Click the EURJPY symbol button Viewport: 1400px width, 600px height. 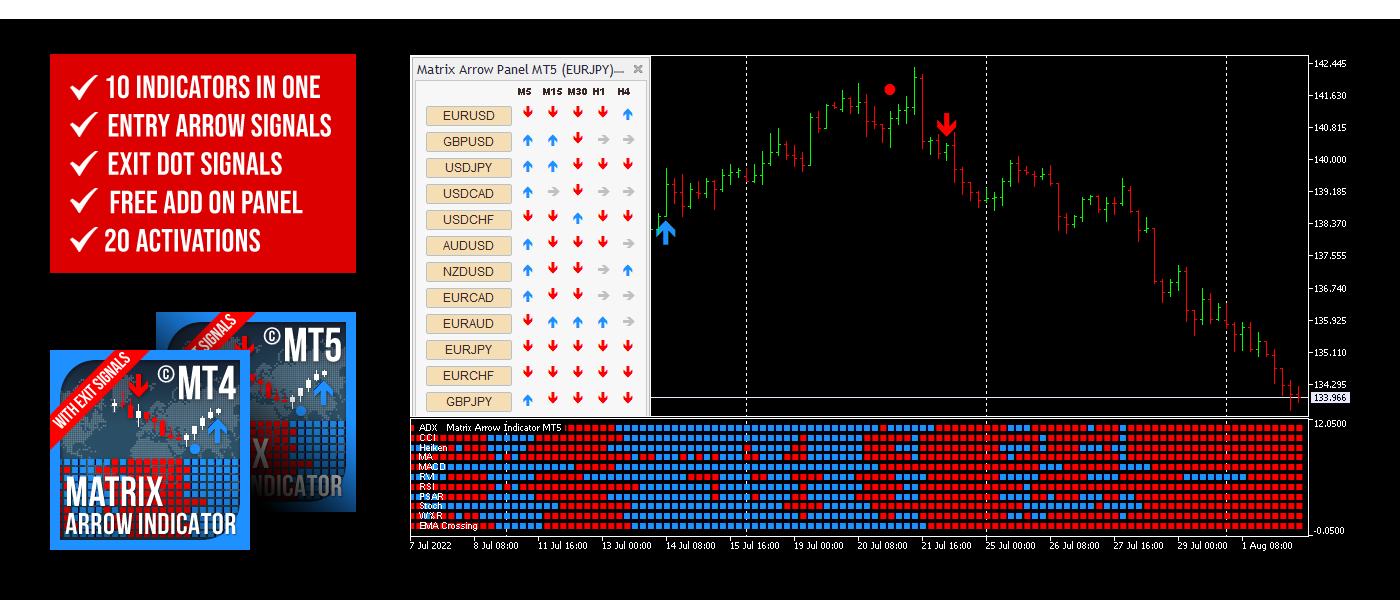click(469, 349)
